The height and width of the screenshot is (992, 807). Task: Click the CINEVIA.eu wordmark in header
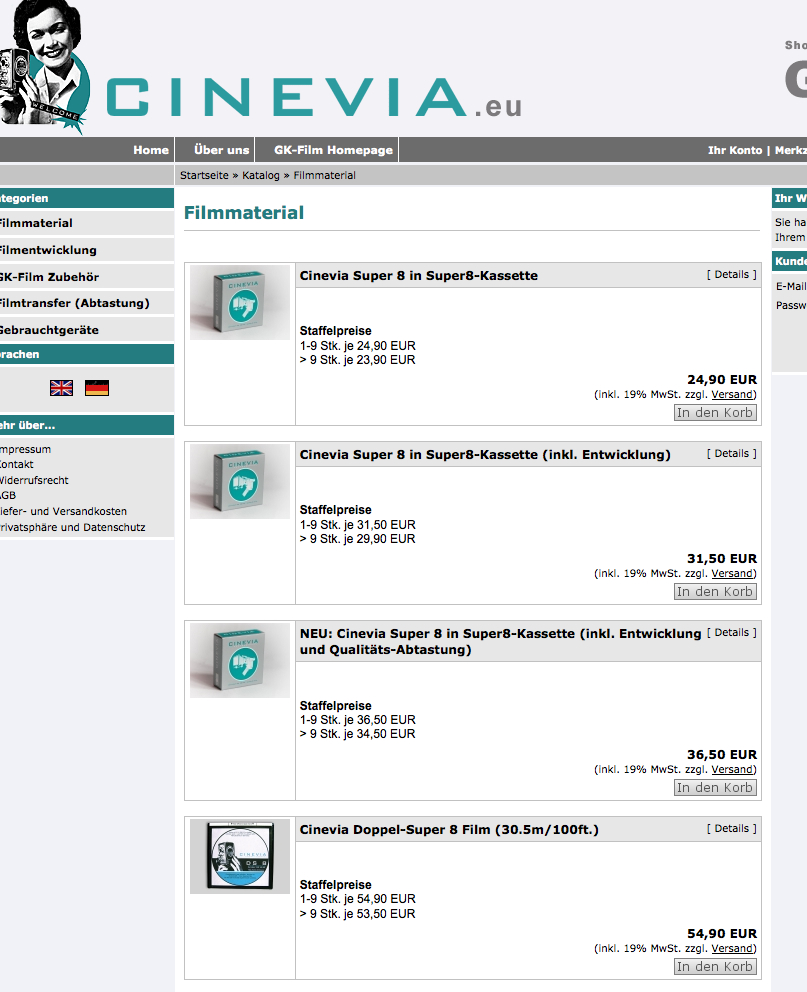(x=314, y=97)
